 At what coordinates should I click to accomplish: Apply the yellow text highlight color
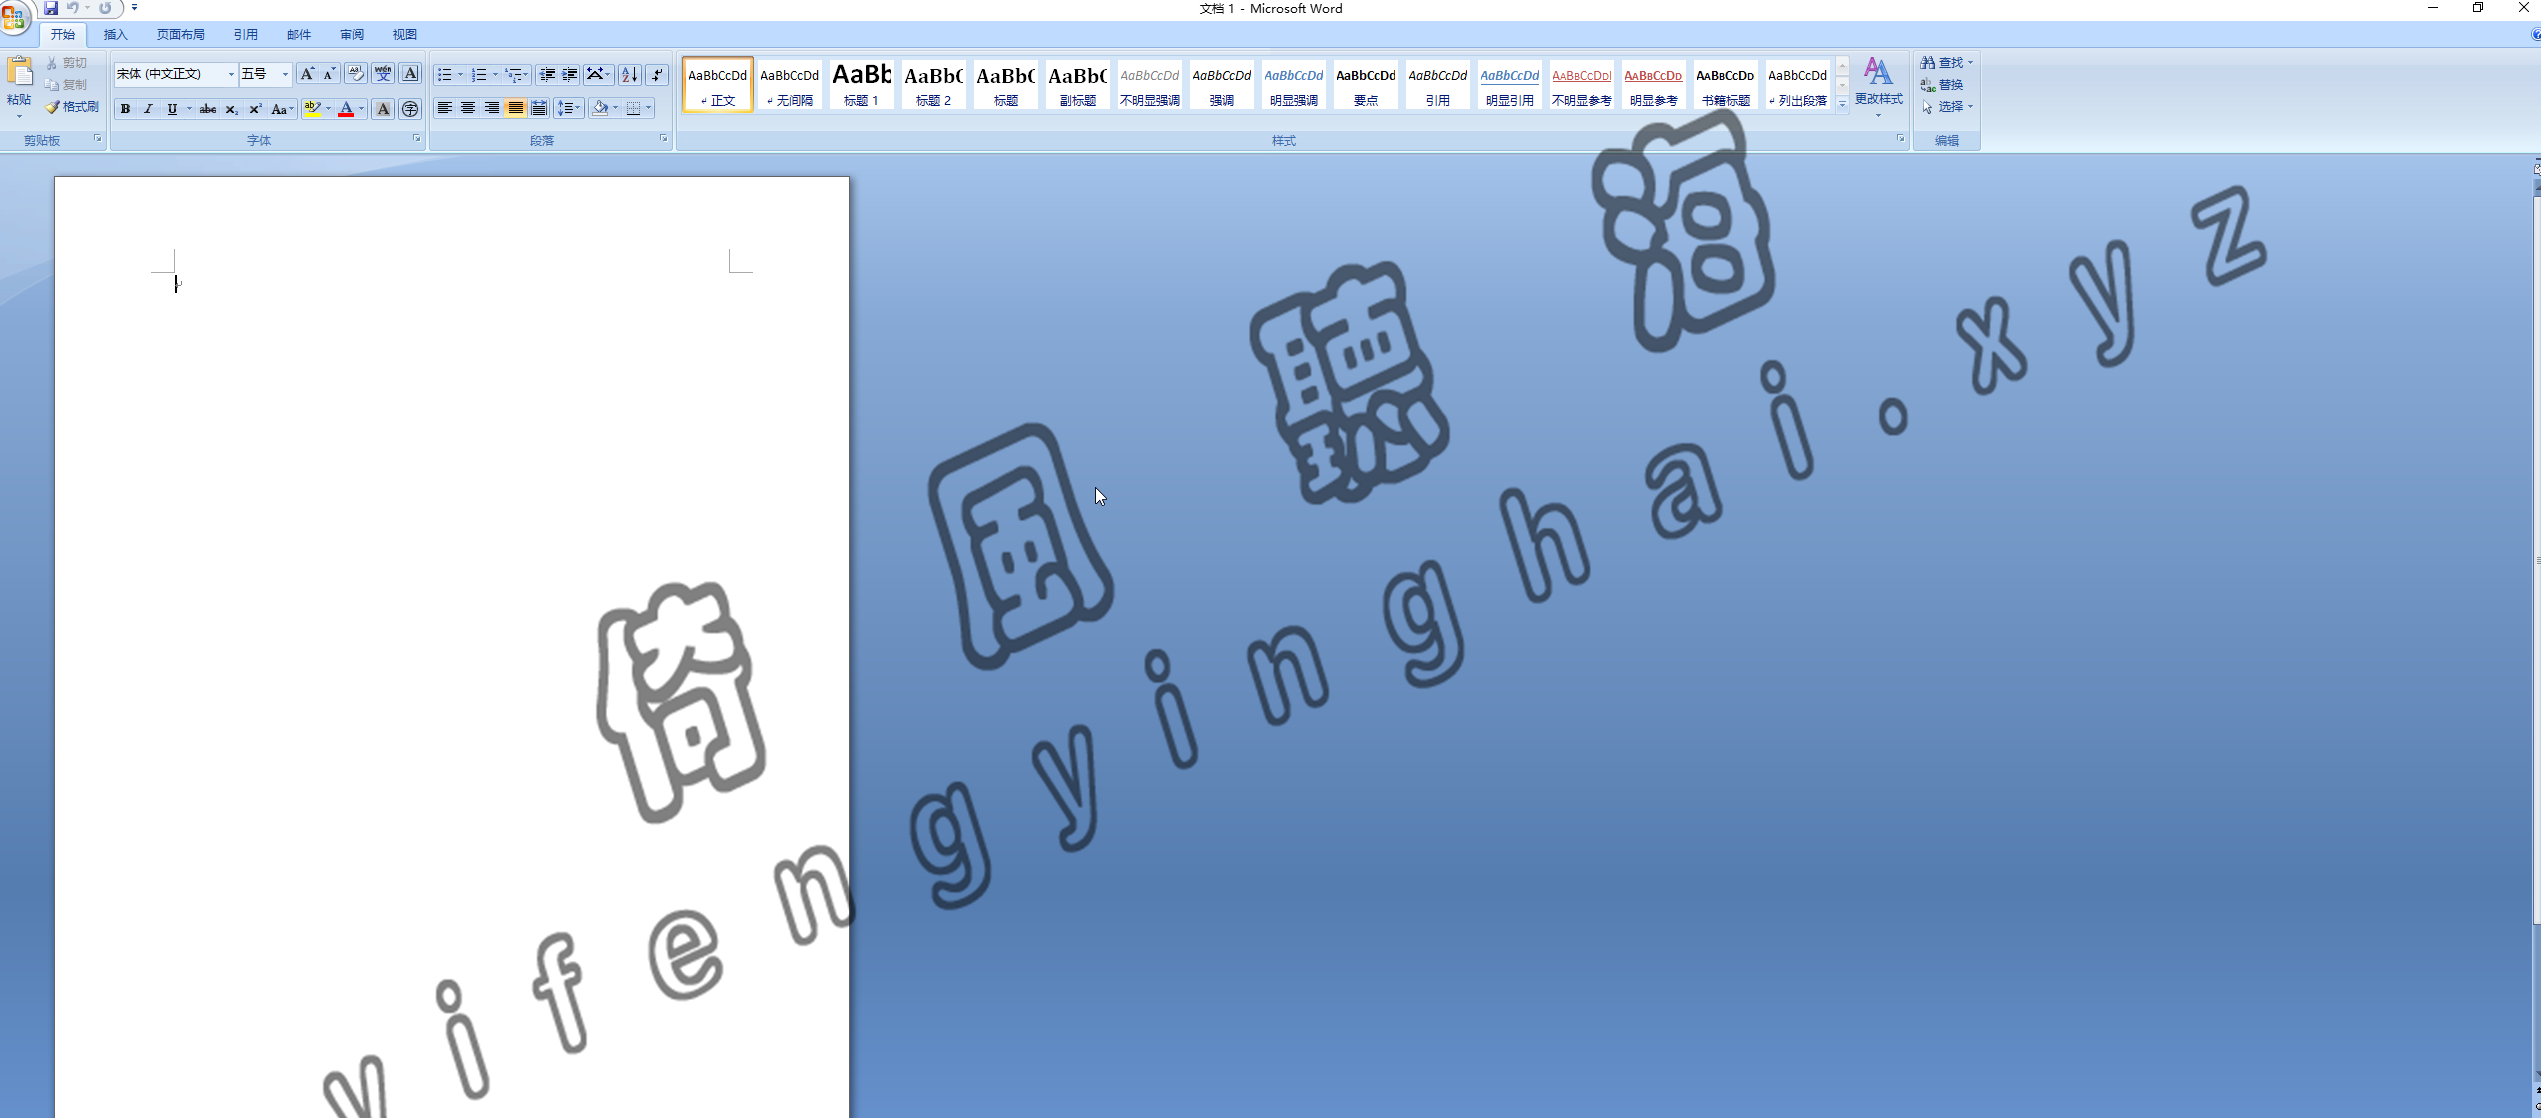tap(312, 109)
